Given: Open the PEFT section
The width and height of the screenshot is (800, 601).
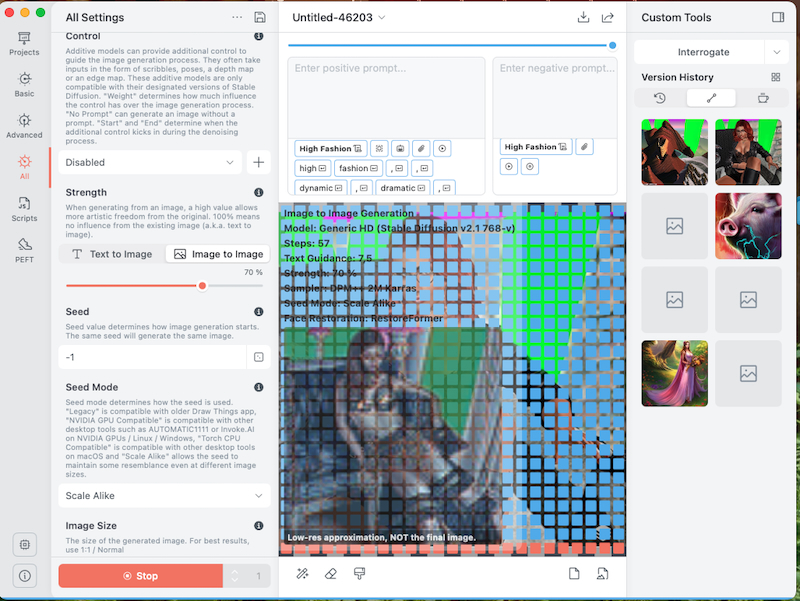Looking at the screenshot, I should click(x=24, y=249).
